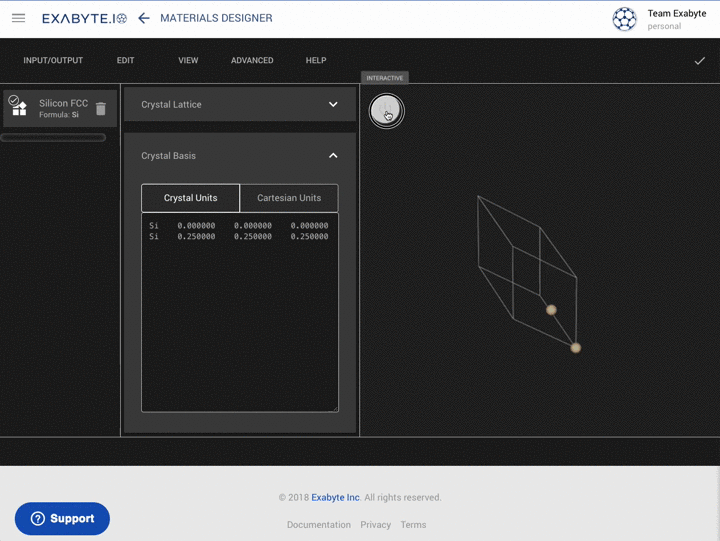Select the Crystal Units option

[190, 198]
